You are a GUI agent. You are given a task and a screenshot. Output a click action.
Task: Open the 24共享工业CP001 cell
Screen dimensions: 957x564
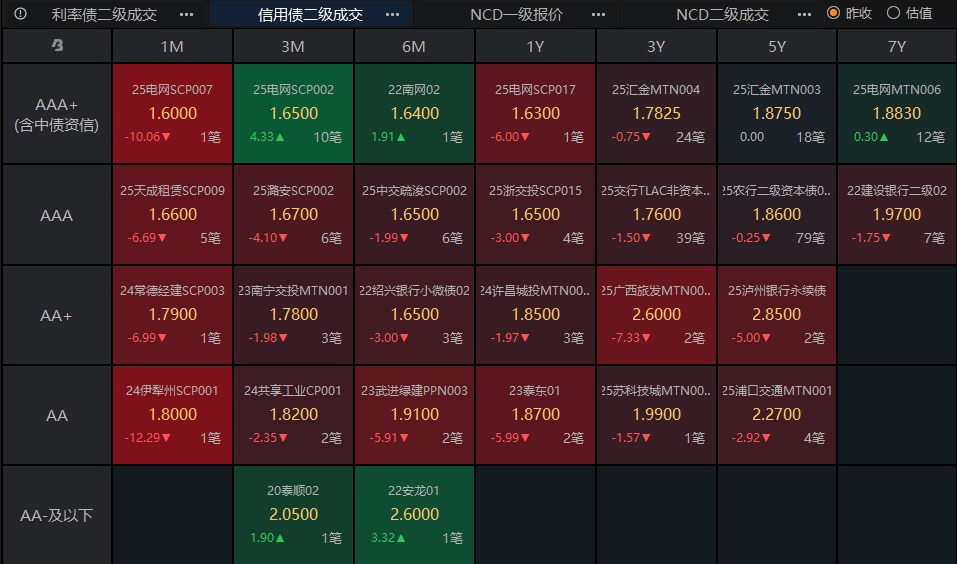(x=293, y=415)
